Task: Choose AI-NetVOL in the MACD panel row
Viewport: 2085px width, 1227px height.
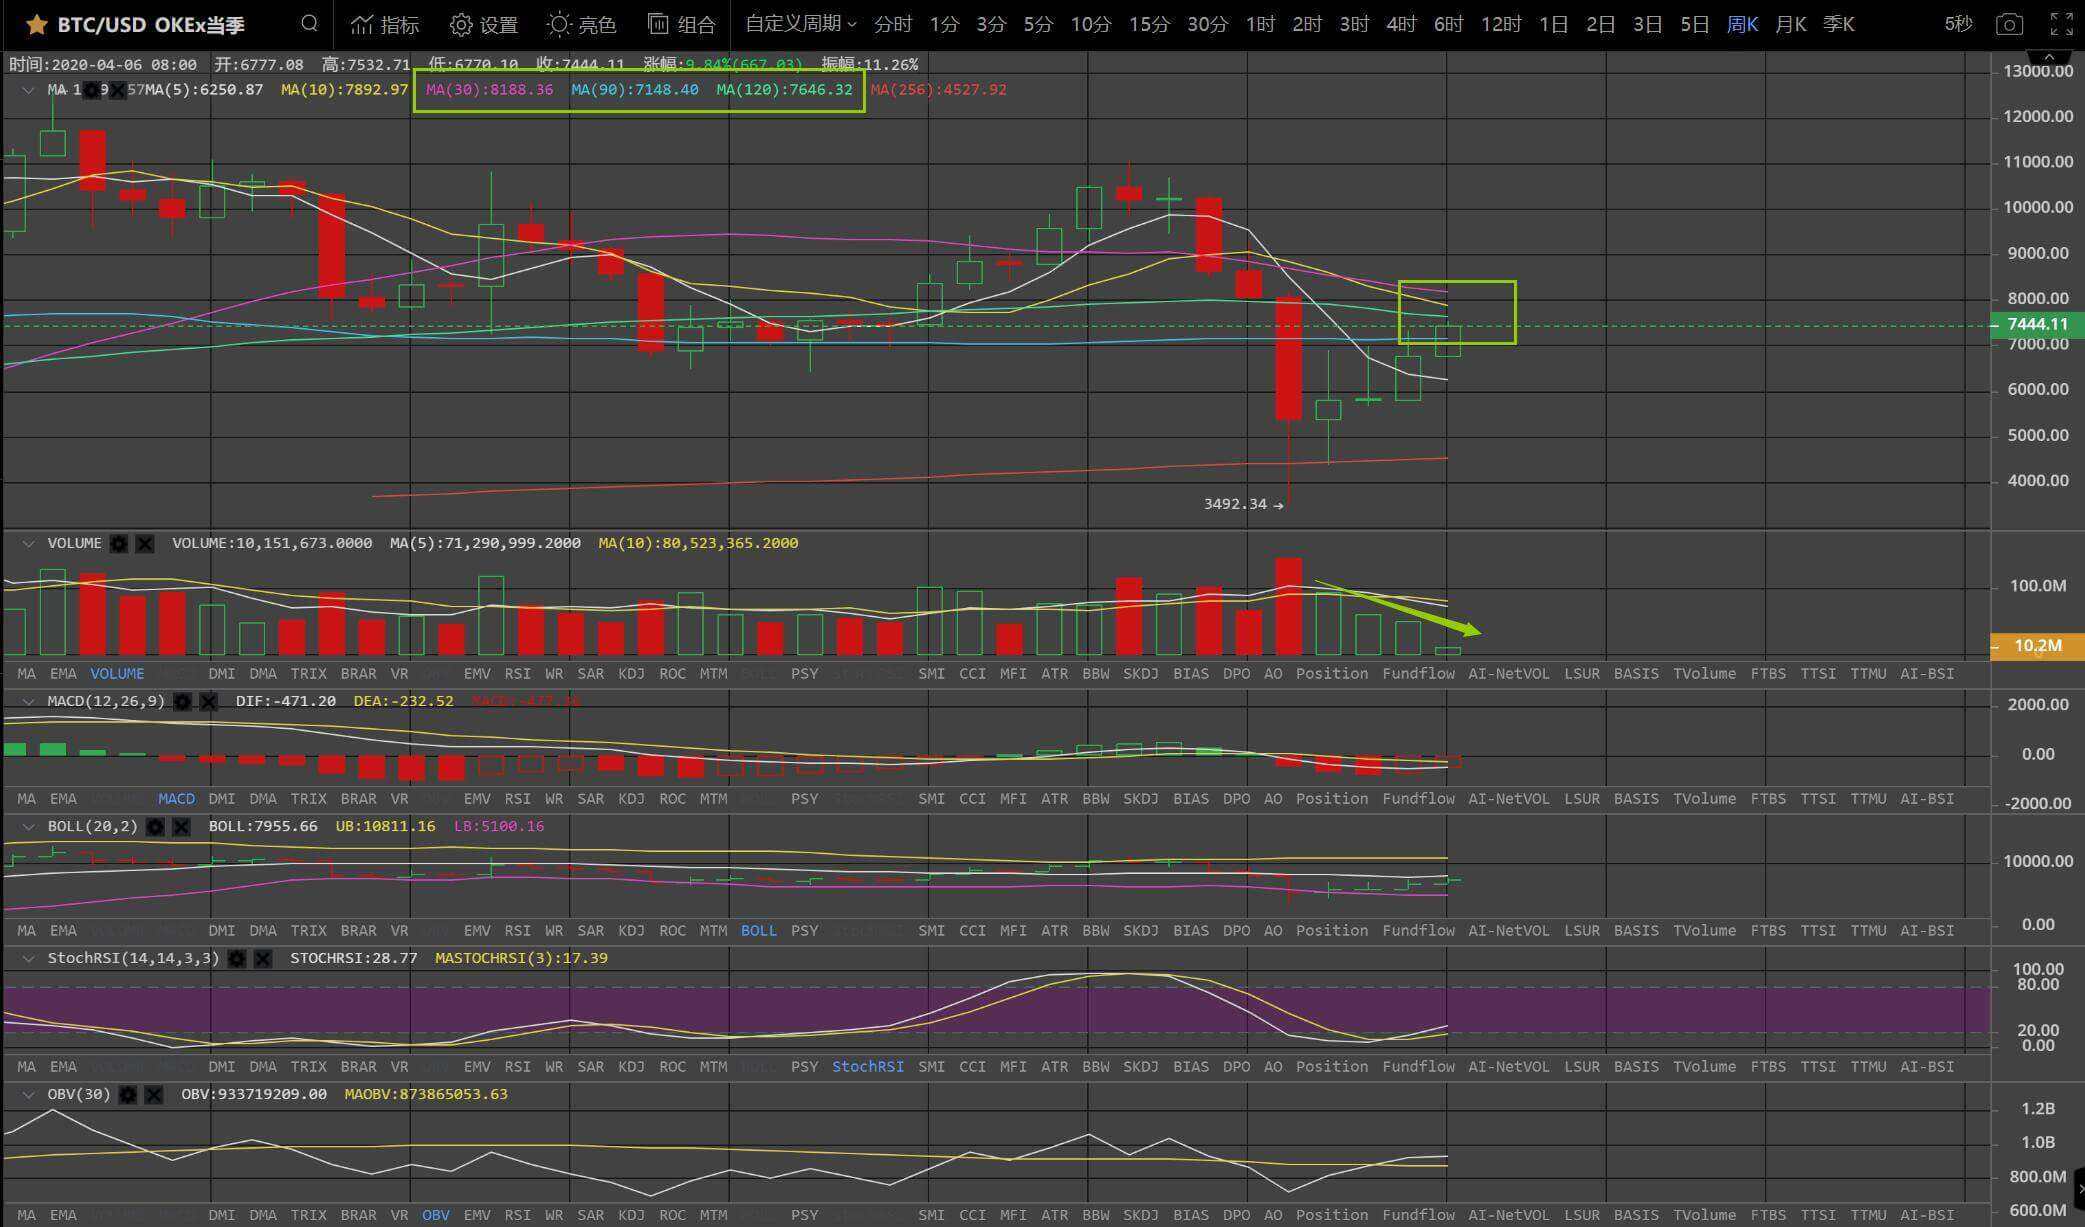Action: tap(1508, 799)
